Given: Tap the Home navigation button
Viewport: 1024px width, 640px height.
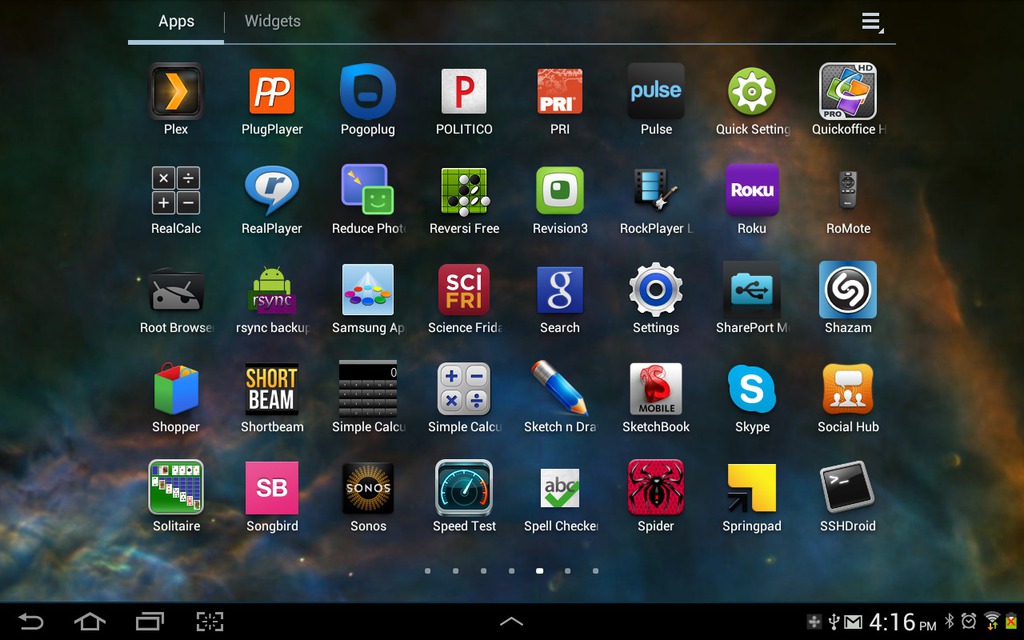Looking at the screenshot, I should tap(90, 621).
